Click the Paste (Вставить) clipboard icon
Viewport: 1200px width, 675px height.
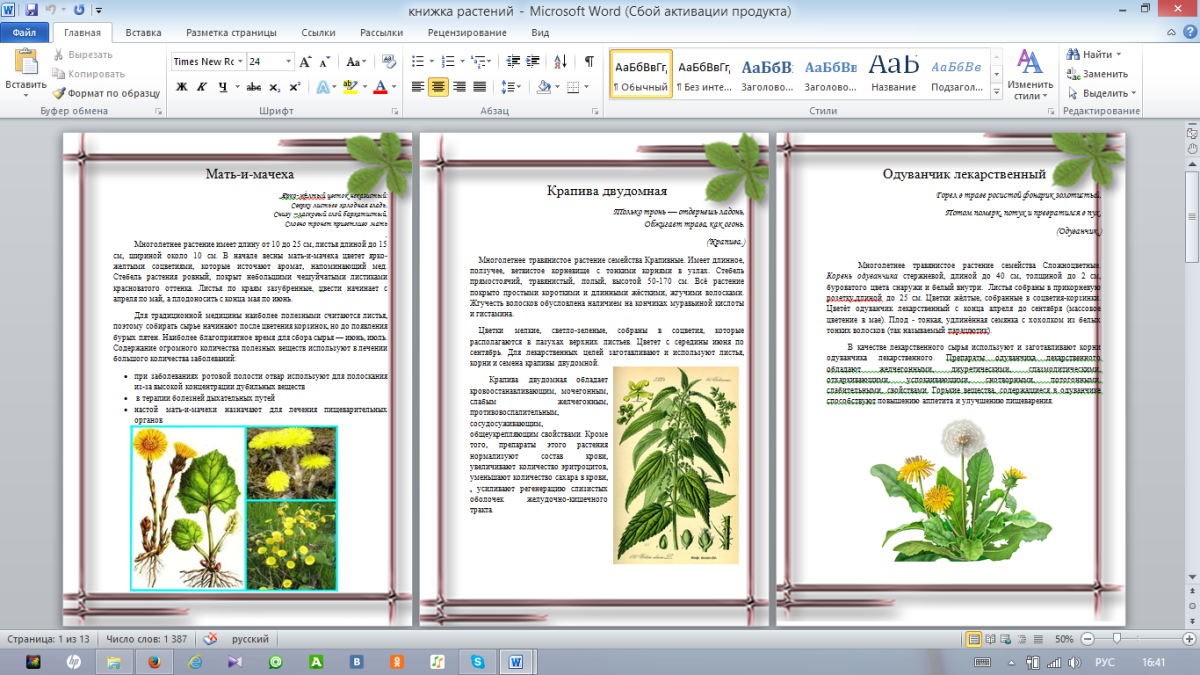coord(25,63)
